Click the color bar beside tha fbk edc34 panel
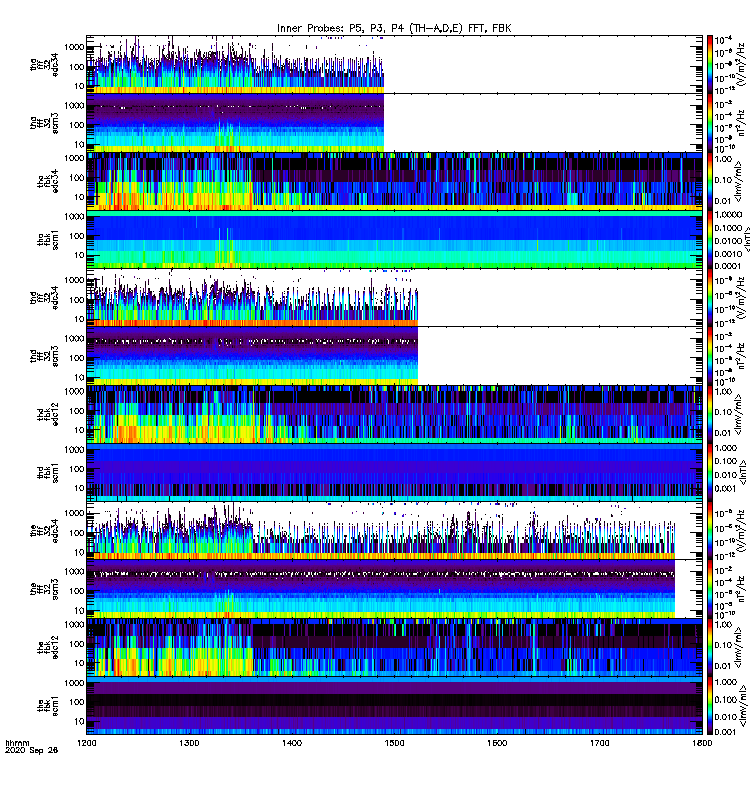Image resolution: width=750 pixels, height=800 pixels. pyautogui.click(x=710, y=181)
